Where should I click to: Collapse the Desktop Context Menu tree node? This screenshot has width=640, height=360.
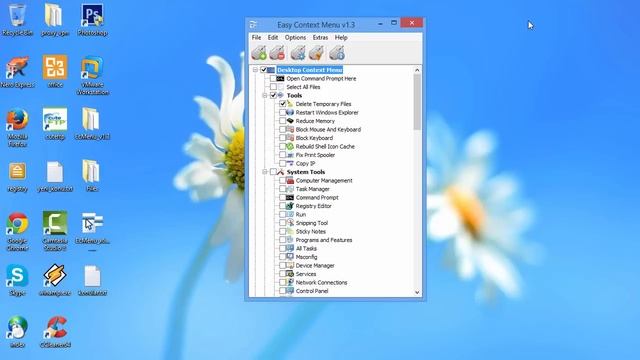[256, 70]
